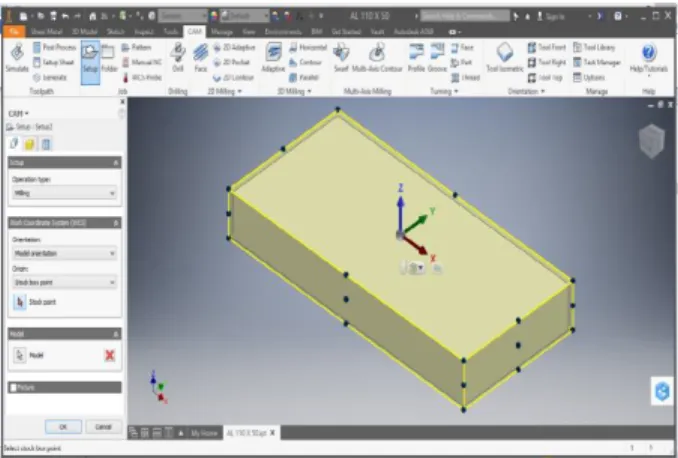
Task: Open the Origin dropdown showing Stock box point
Action: tap(64, 282)
